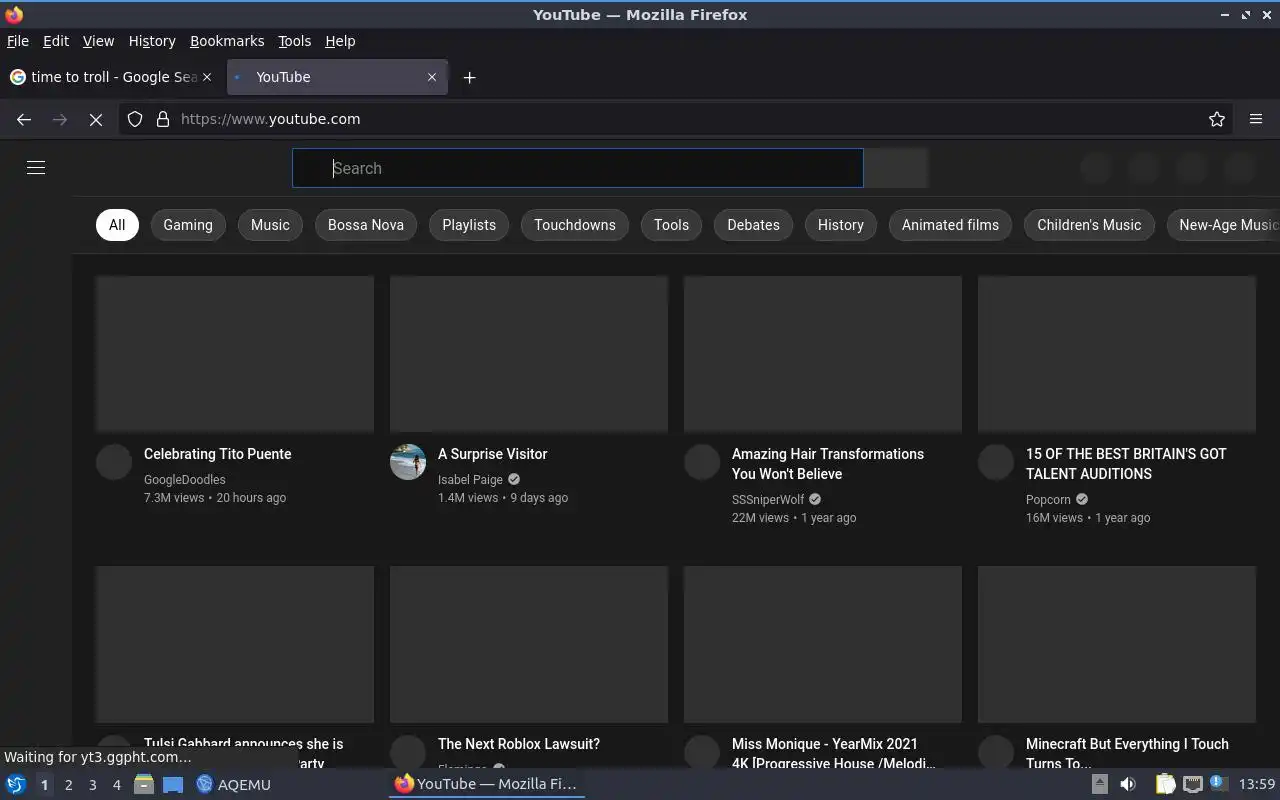The height and width of the screenshot is (800, 1280).
Task: Click Popcorn channel verified checkmark
Action: [1082, 500]
